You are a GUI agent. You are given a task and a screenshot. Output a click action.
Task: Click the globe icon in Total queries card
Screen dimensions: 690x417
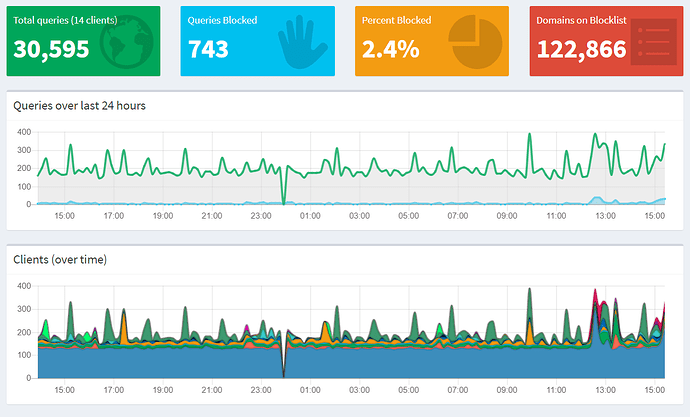point(125,42)
